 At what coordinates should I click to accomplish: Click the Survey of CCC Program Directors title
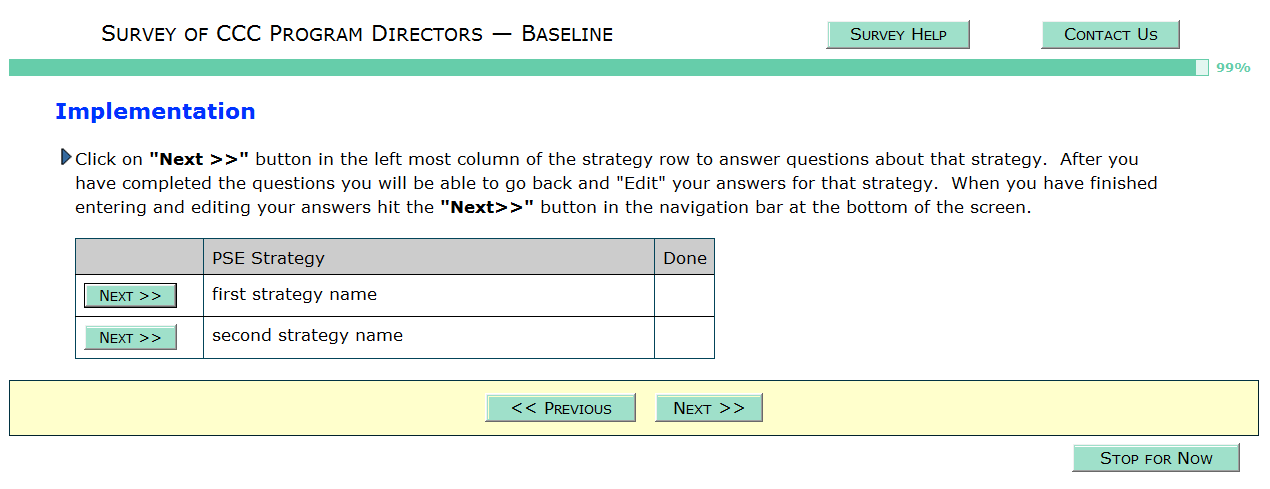click(357, 34)
